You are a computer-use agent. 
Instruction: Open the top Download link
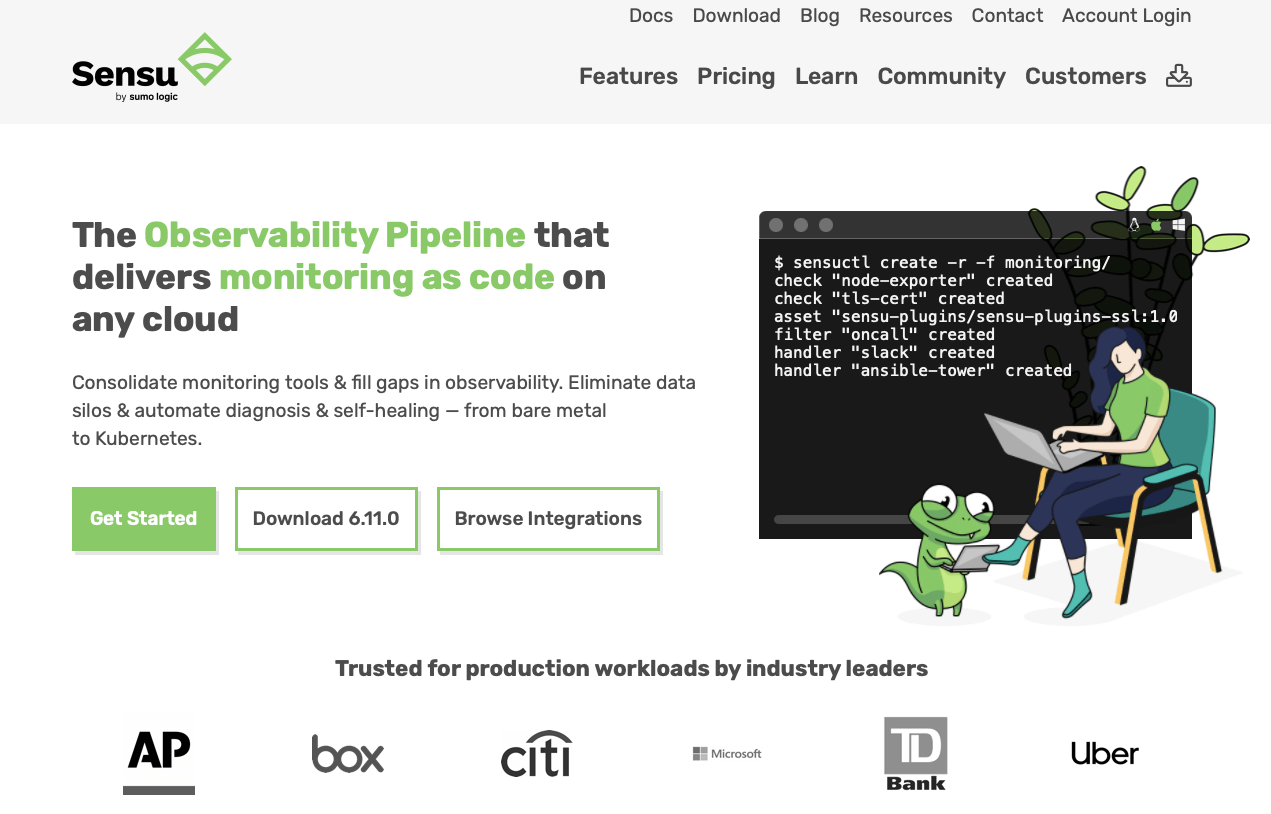pos(737,16)
